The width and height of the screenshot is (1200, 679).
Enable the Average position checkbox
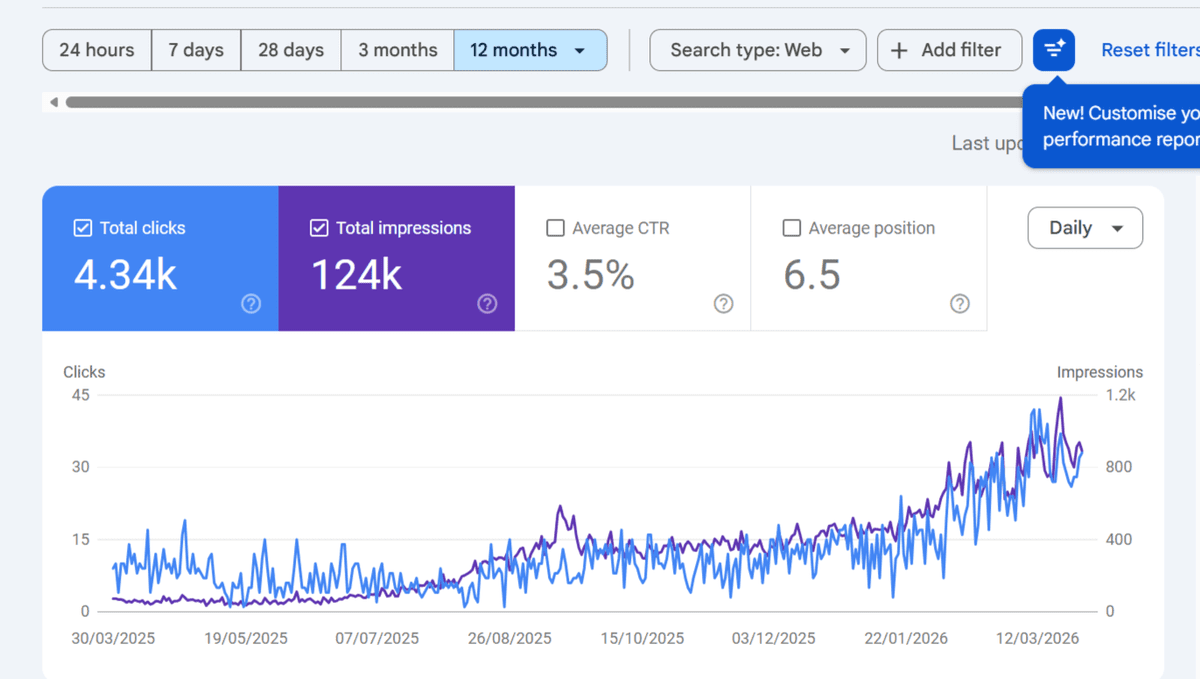pos(791,228)
